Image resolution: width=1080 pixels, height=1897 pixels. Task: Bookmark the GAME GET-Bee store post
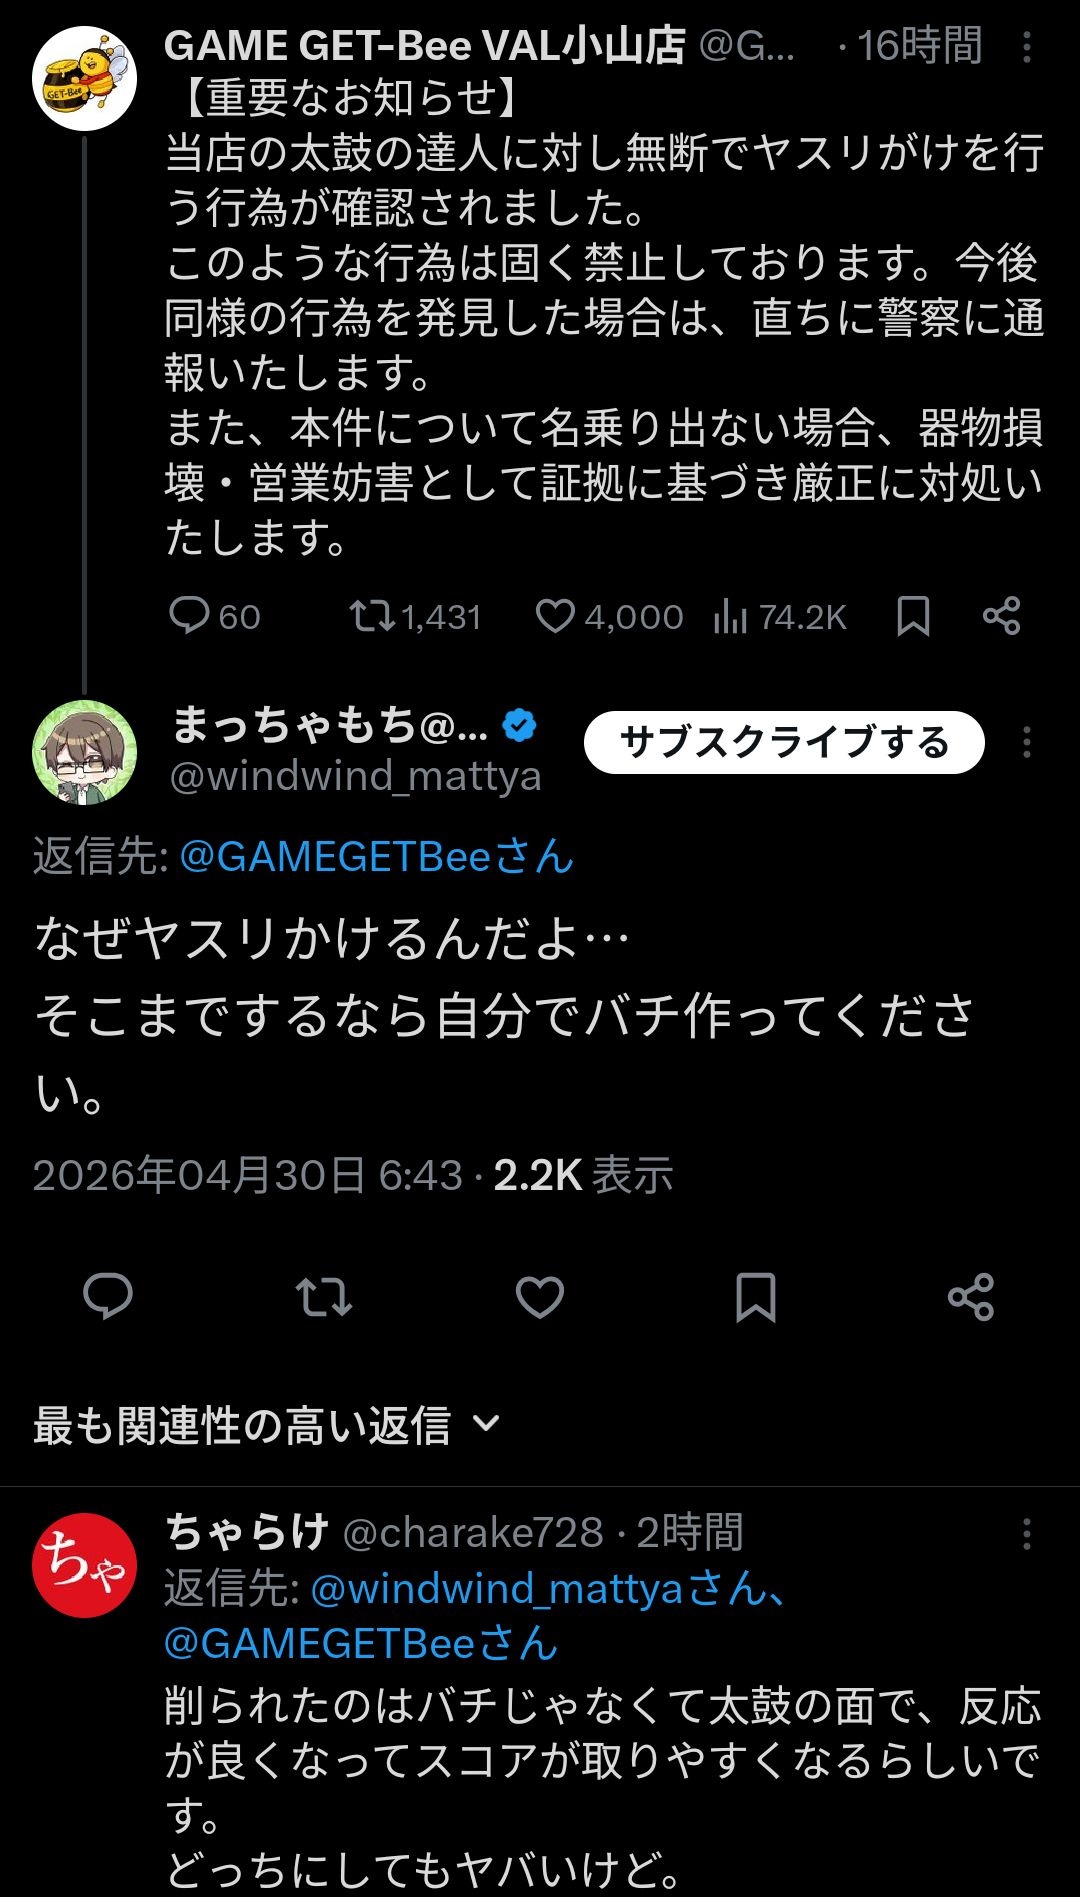coord(913,616)
